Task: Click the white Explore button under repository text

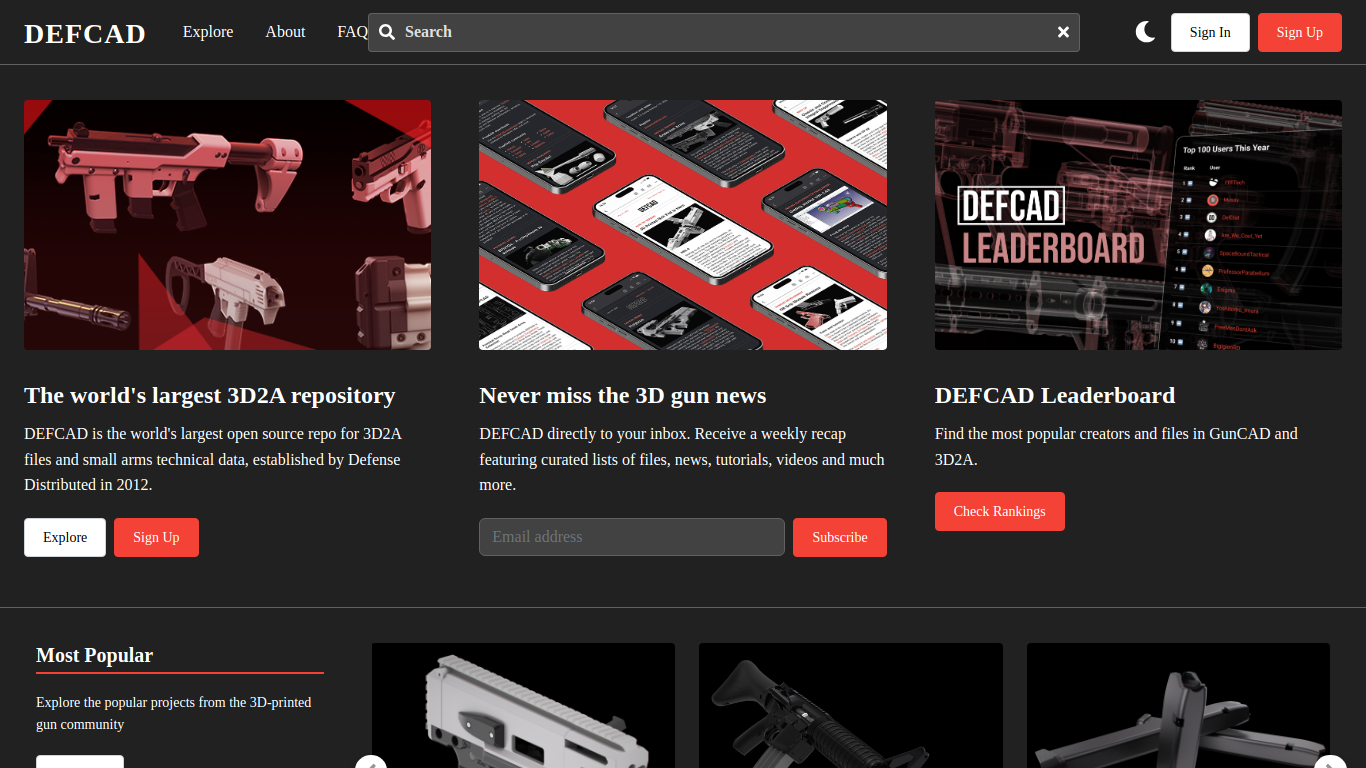Action: coord(65,537)
